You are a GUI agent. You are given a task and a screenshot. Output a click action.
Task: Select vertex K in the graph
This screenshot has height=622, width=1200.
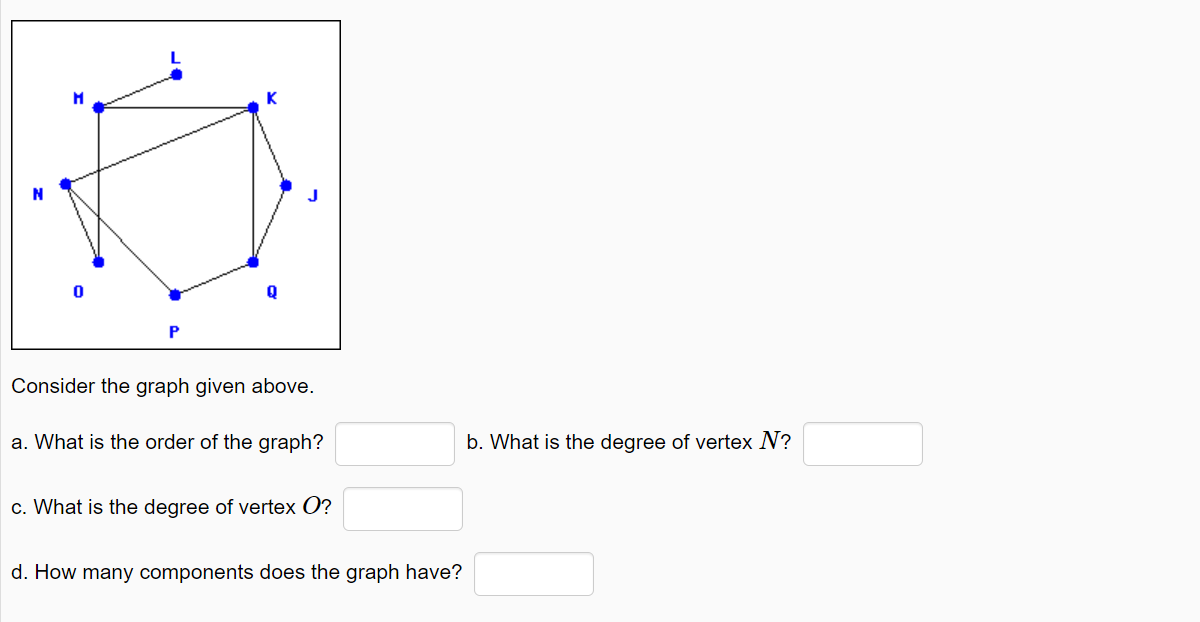point(253,105)
